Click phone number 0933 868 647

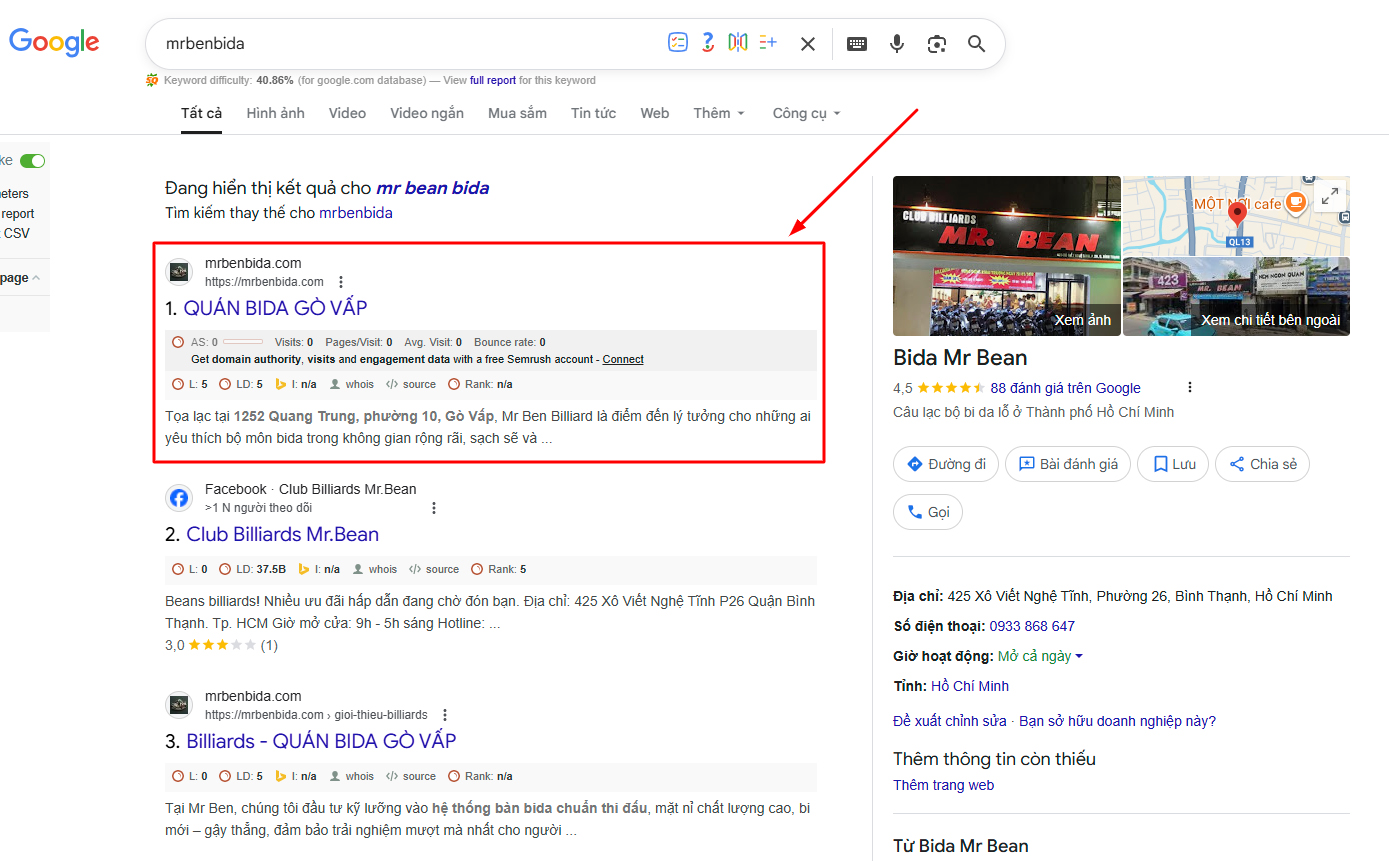coord(1032,626)
